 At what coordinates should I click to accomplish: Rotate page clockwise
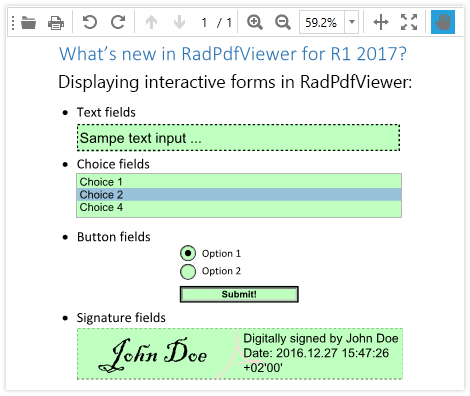tap(118, 22)
